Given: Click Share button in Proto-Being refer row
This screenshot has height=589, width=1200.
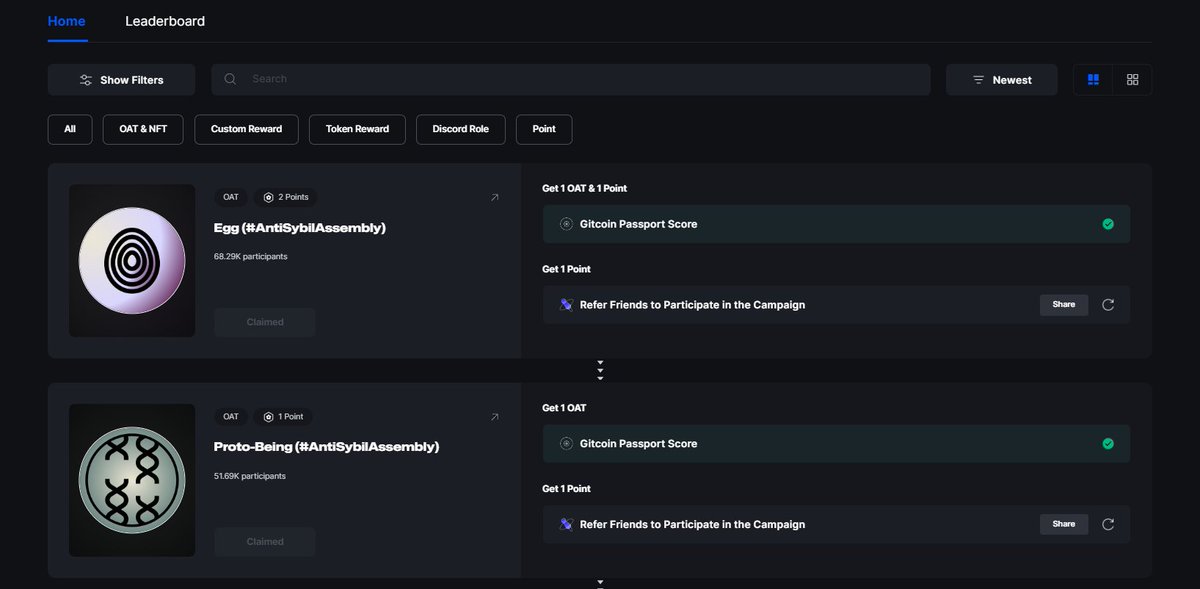Looking at the screenshot, I should (x=1064, y=524).
